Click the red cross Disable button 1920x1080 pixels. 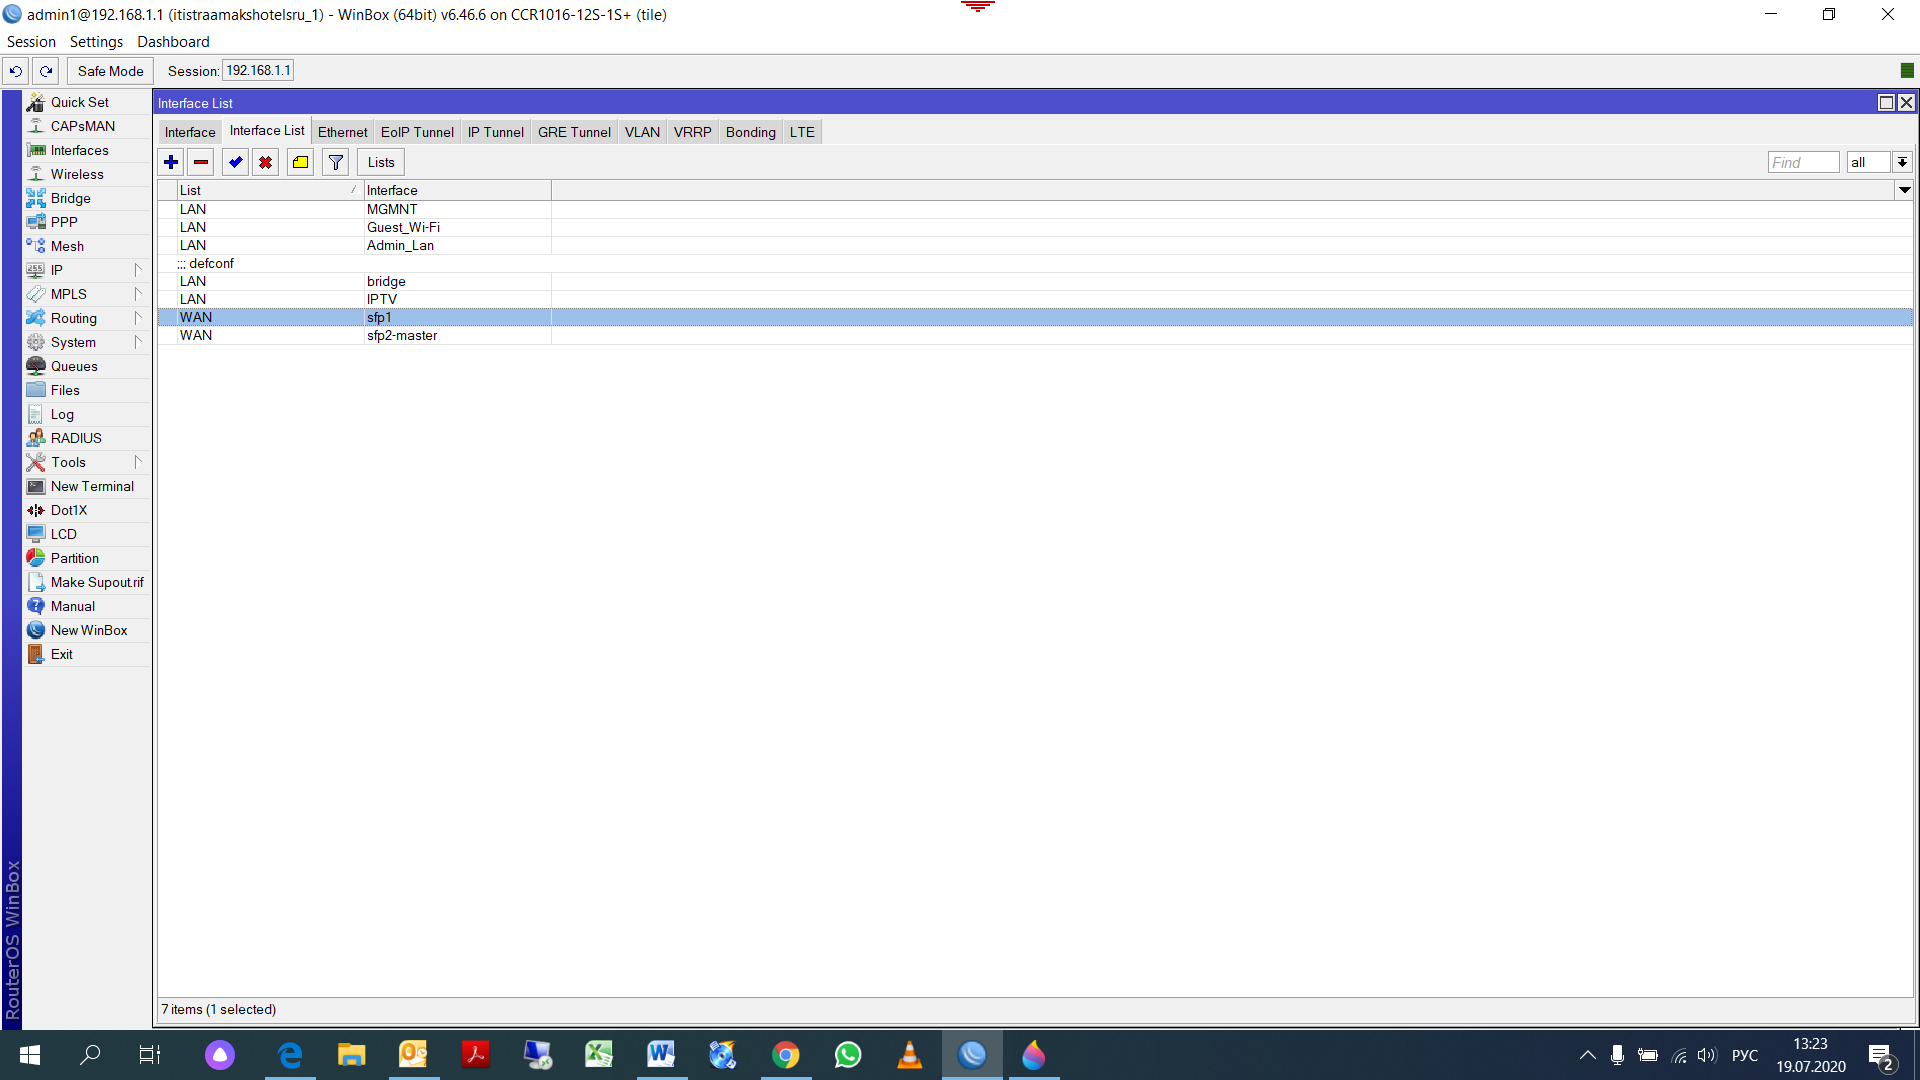265,162
